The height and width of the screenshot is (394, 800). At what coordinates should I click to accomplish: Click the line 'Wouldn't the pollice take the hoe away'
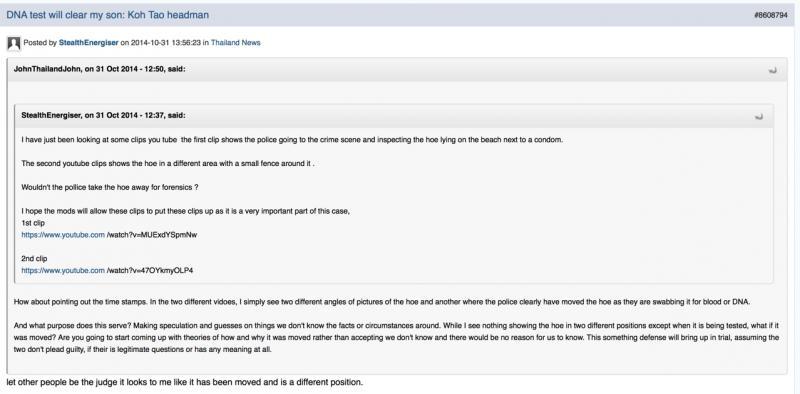click(110, 187)
